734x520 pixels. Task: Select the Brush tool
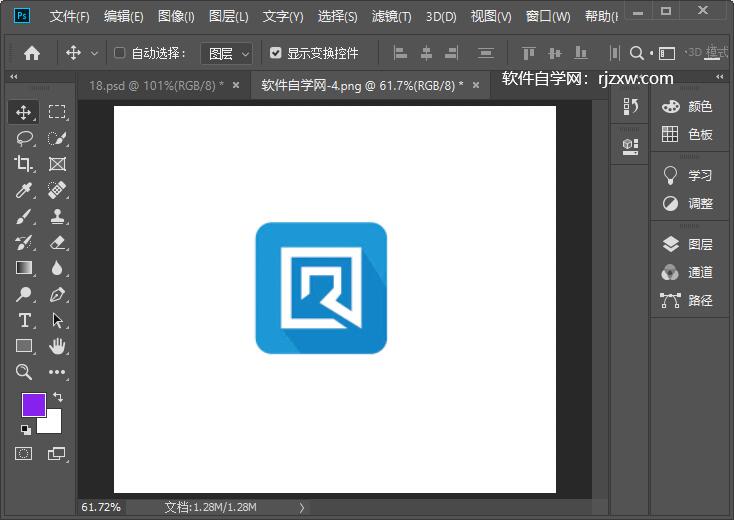point(23,216)
